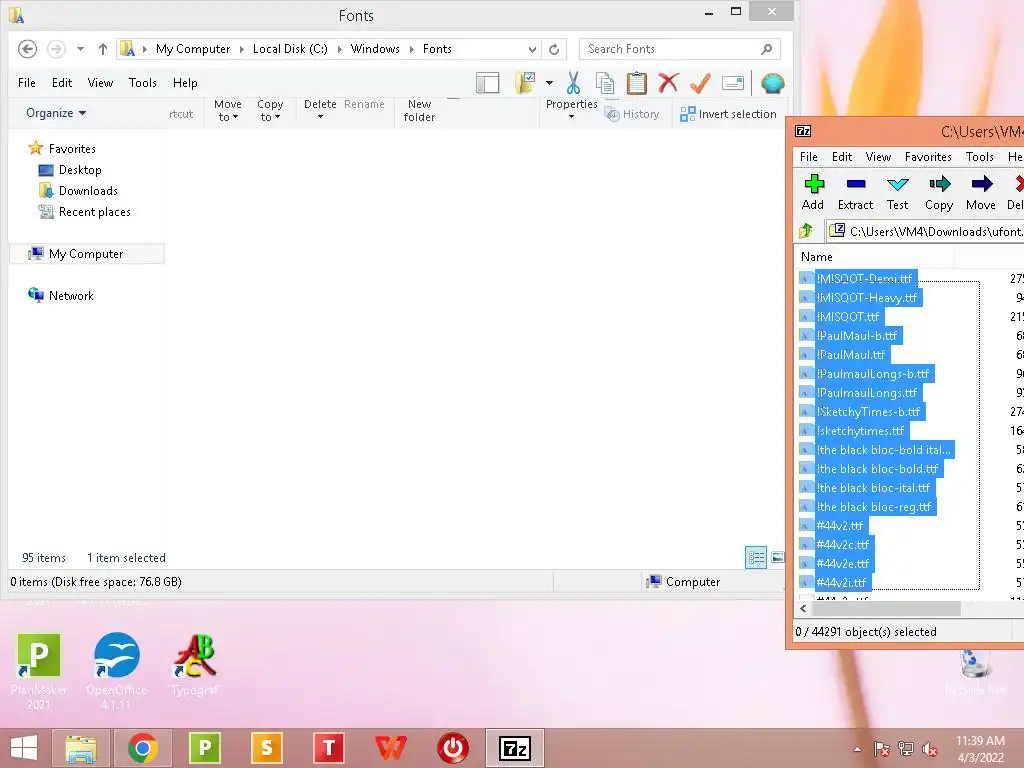Click the Move button in 7-Zip
Viewport: 1024px width, 768px height.
coord(981,193)
